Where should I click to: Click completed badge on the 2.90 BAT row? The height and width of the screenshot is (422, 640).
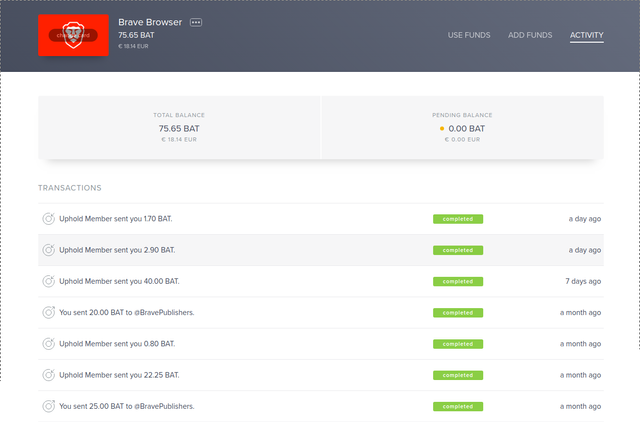(x=458, y=250)
